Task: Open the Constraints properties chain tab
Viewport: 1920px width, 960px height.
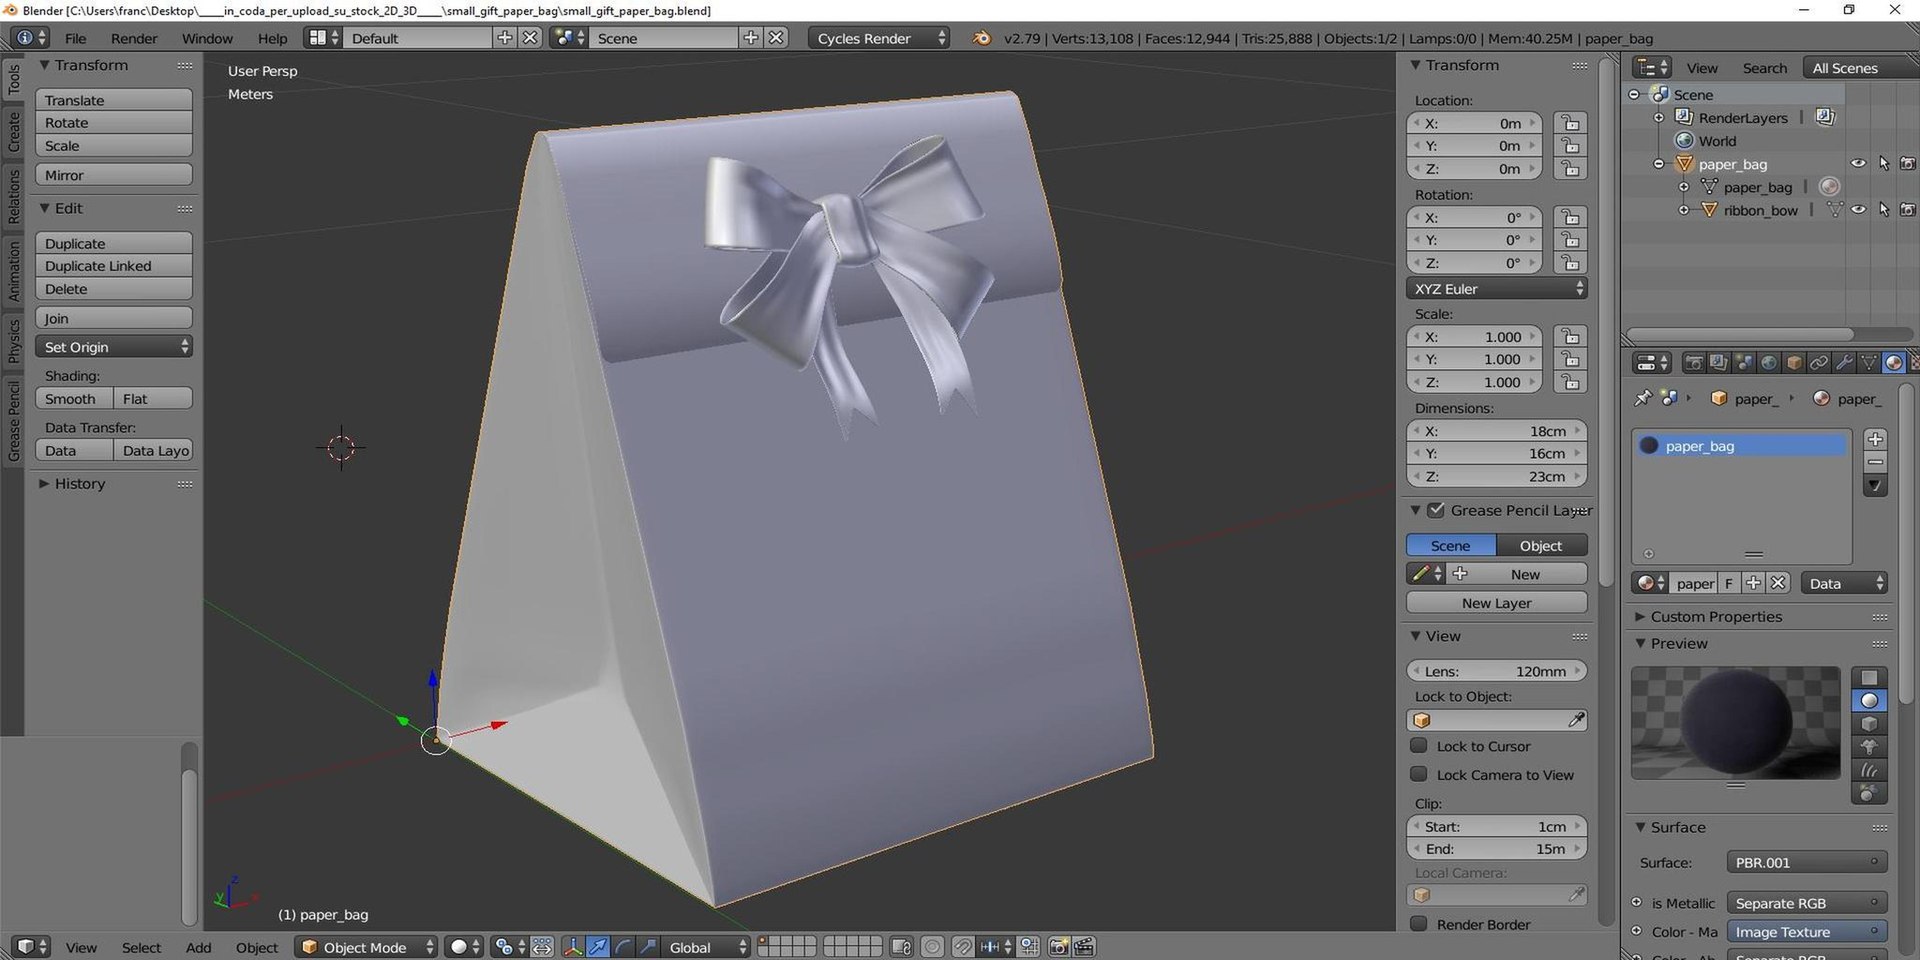Action: pos(1819,363)
